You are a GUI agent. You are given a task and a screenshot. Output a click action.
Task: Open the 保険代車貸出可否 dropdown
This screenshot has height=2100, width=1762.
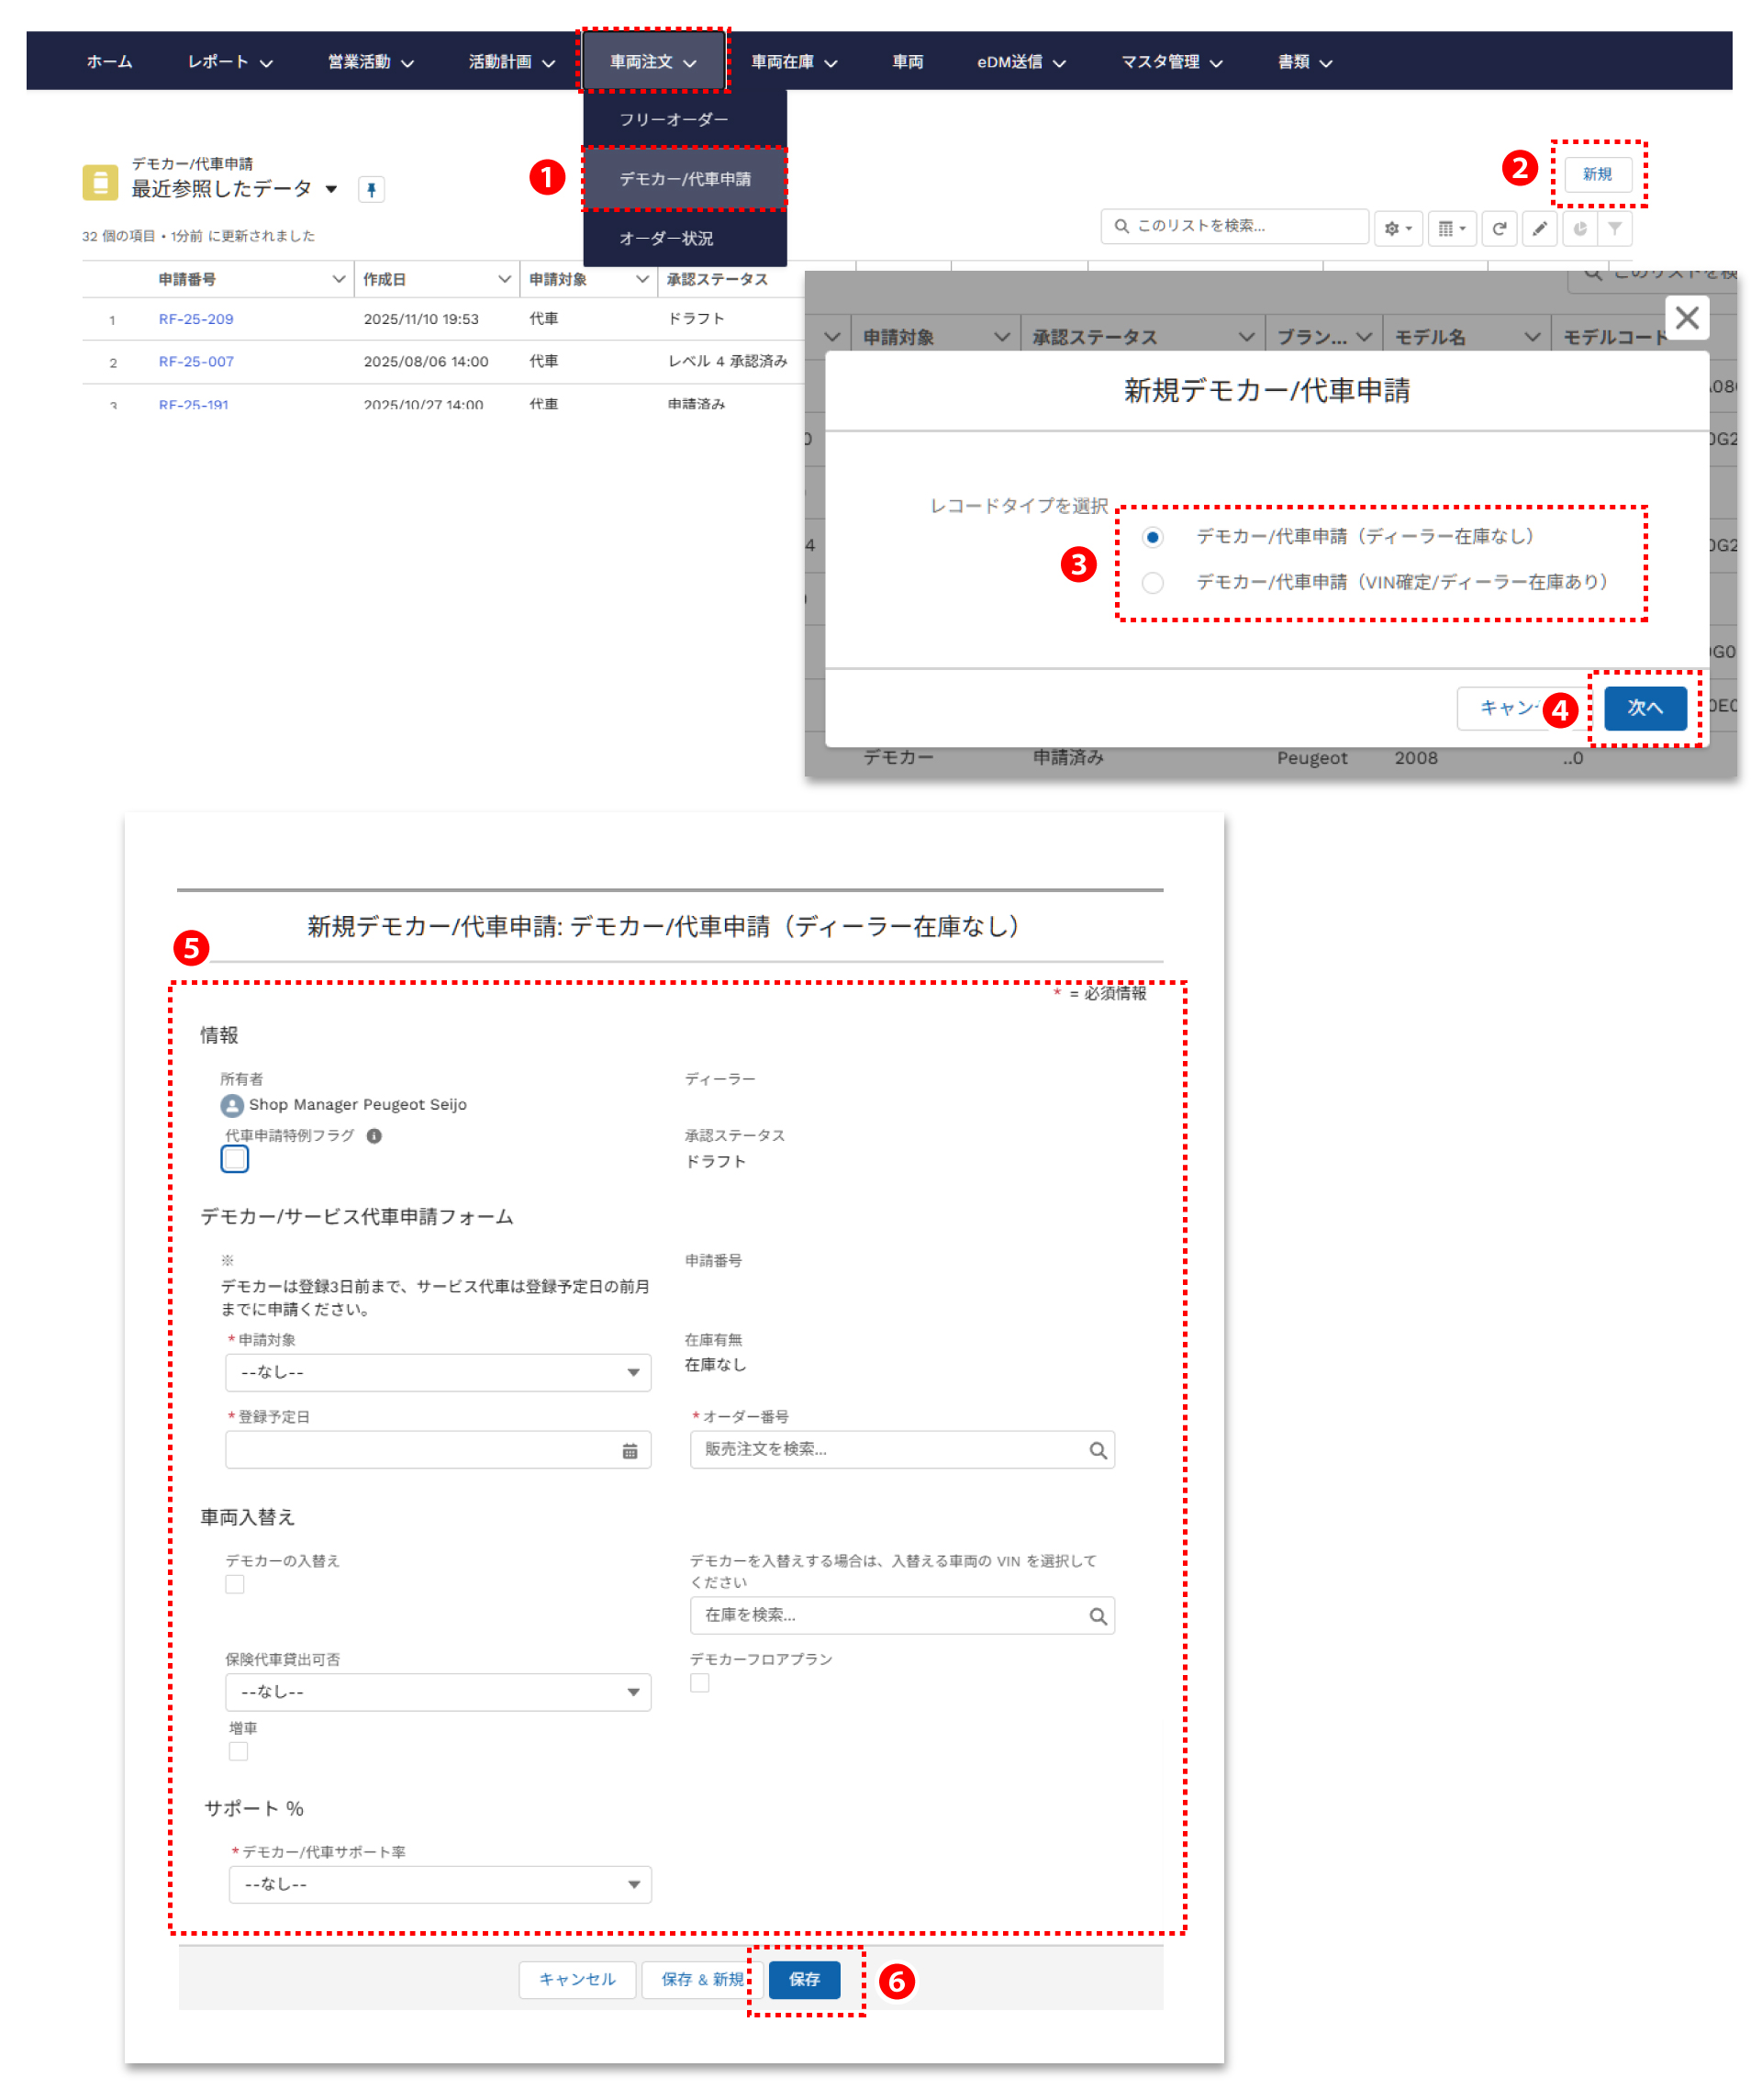[438, 1692]
